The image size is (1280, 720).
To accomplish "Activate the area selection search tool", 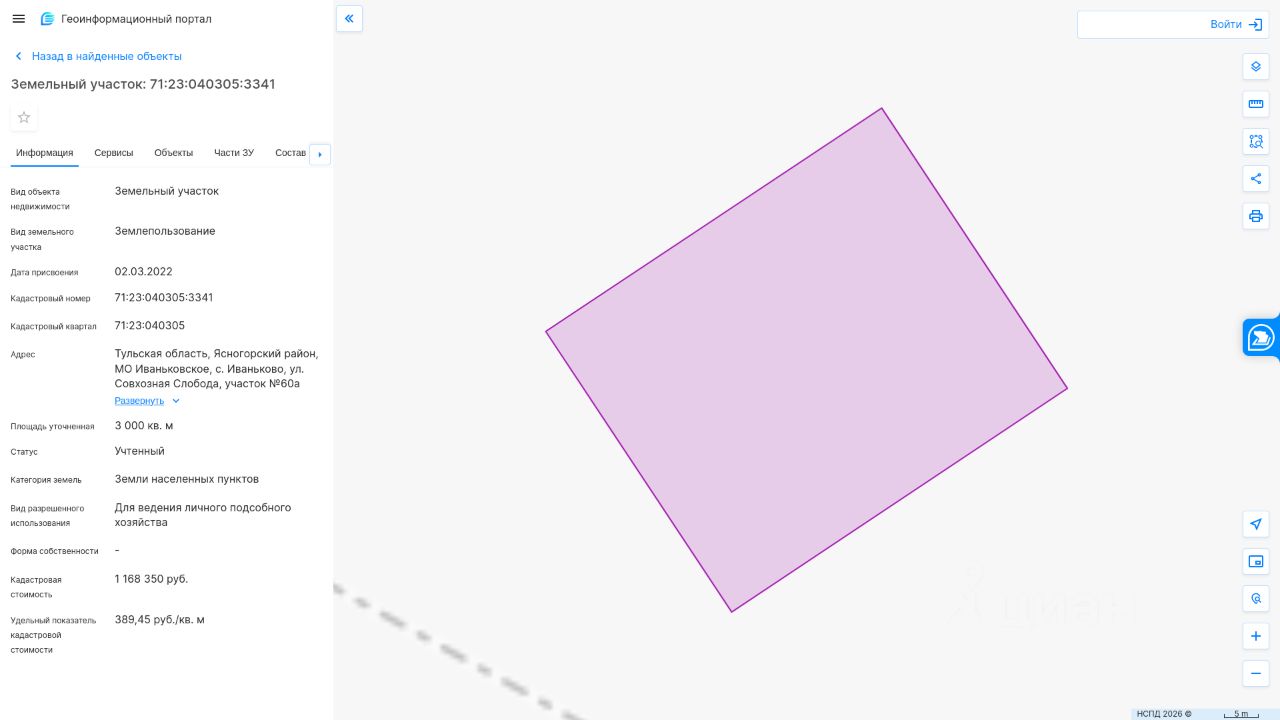I will point(1256,141).
